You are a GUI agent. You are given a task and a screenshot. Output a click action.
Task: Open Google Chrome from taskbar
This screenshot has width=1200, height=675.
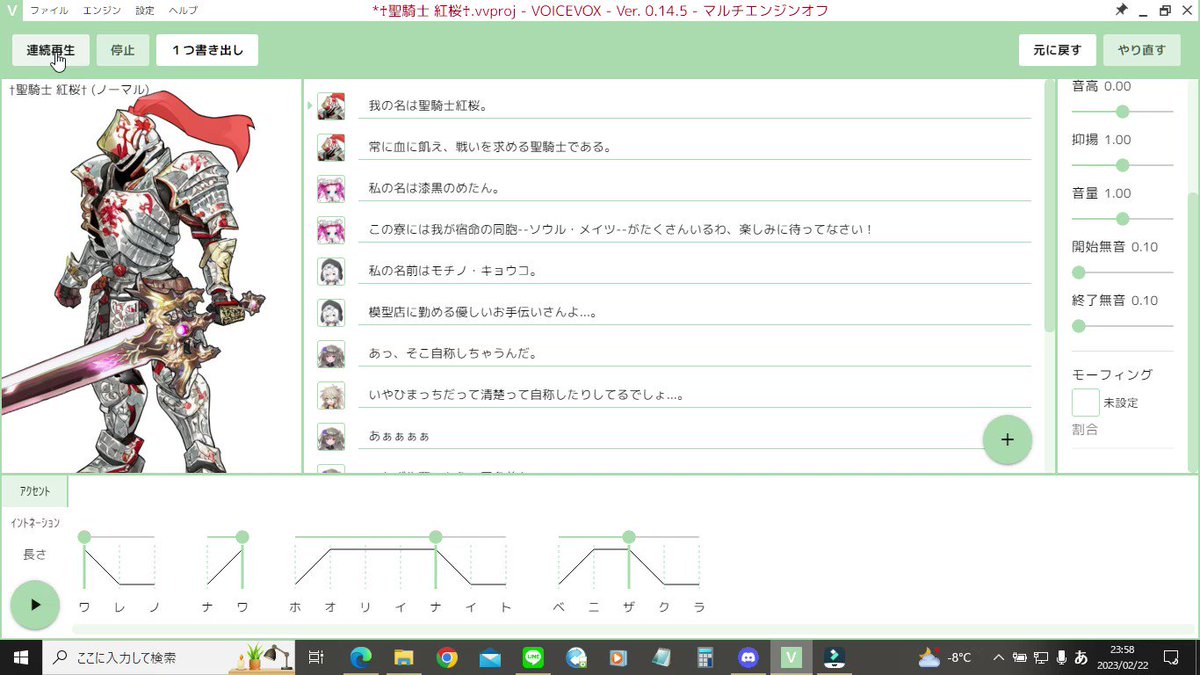point(447,657)
